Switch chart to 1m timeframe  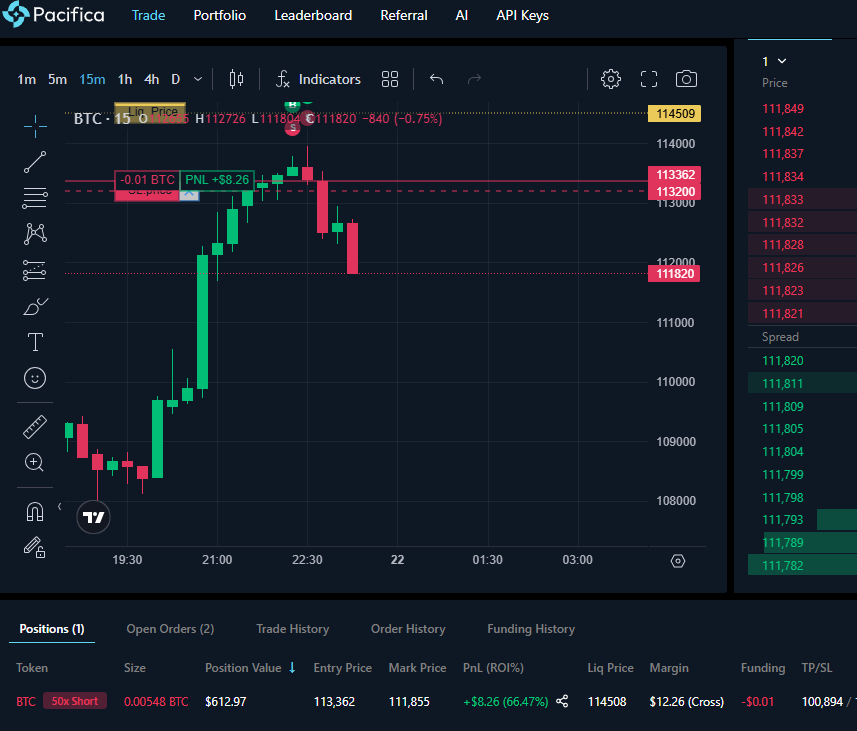pos(26,79)
